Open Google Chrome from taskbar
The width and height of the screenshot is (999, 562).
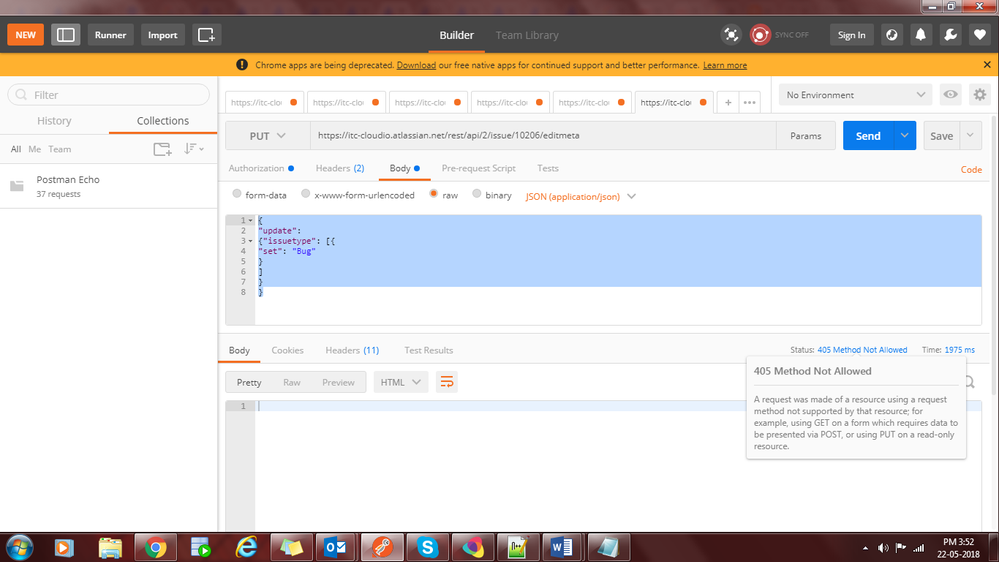pos(155,547)
